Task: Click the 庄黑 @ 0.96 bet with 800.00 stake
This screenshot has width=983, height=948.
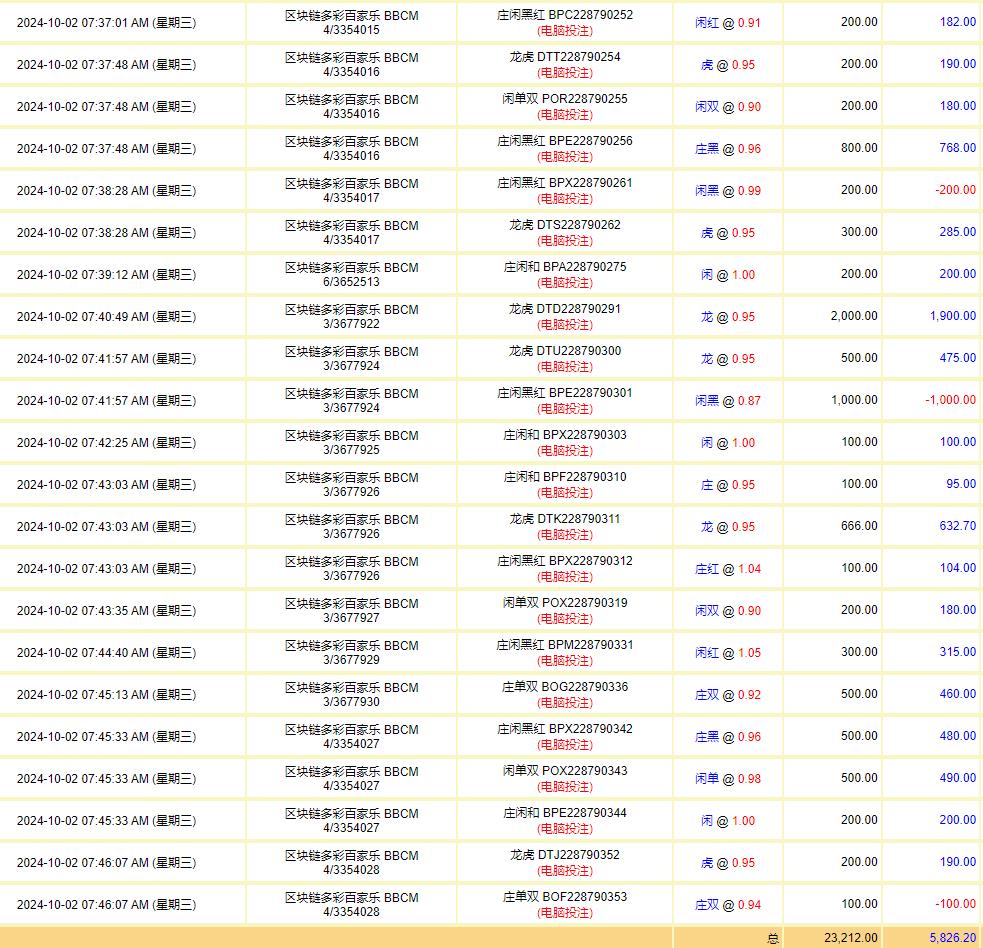Action: coord(728,148)
